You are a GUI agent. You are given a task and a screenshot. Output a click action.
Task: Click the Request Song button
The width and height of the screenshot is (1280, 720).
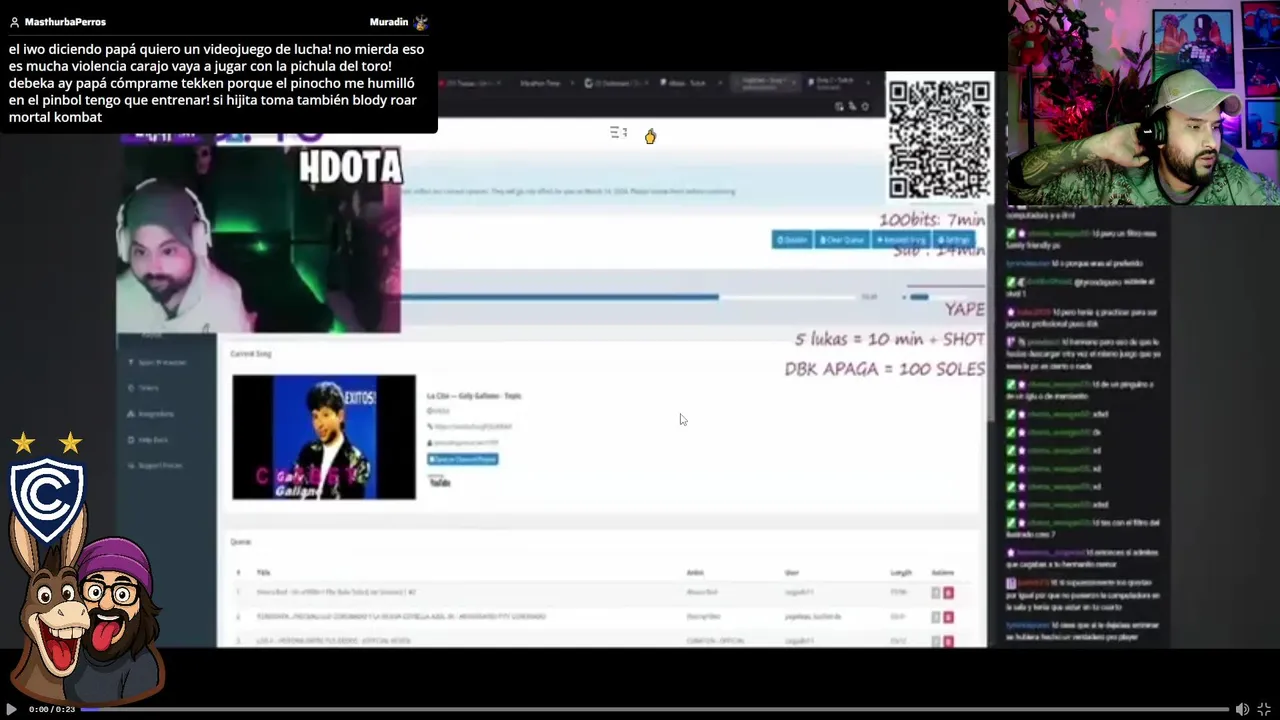(901, 240)
